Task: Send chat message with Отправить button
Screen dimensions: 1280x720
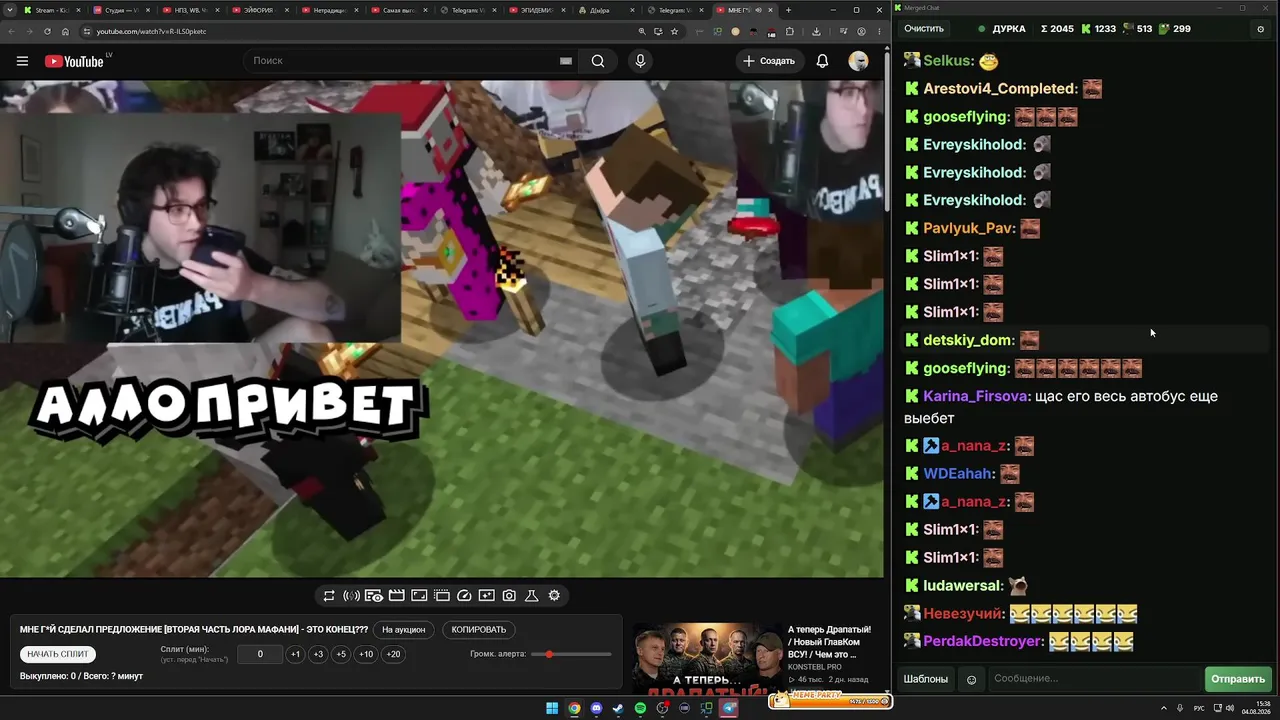Action: coord(1238,679)
